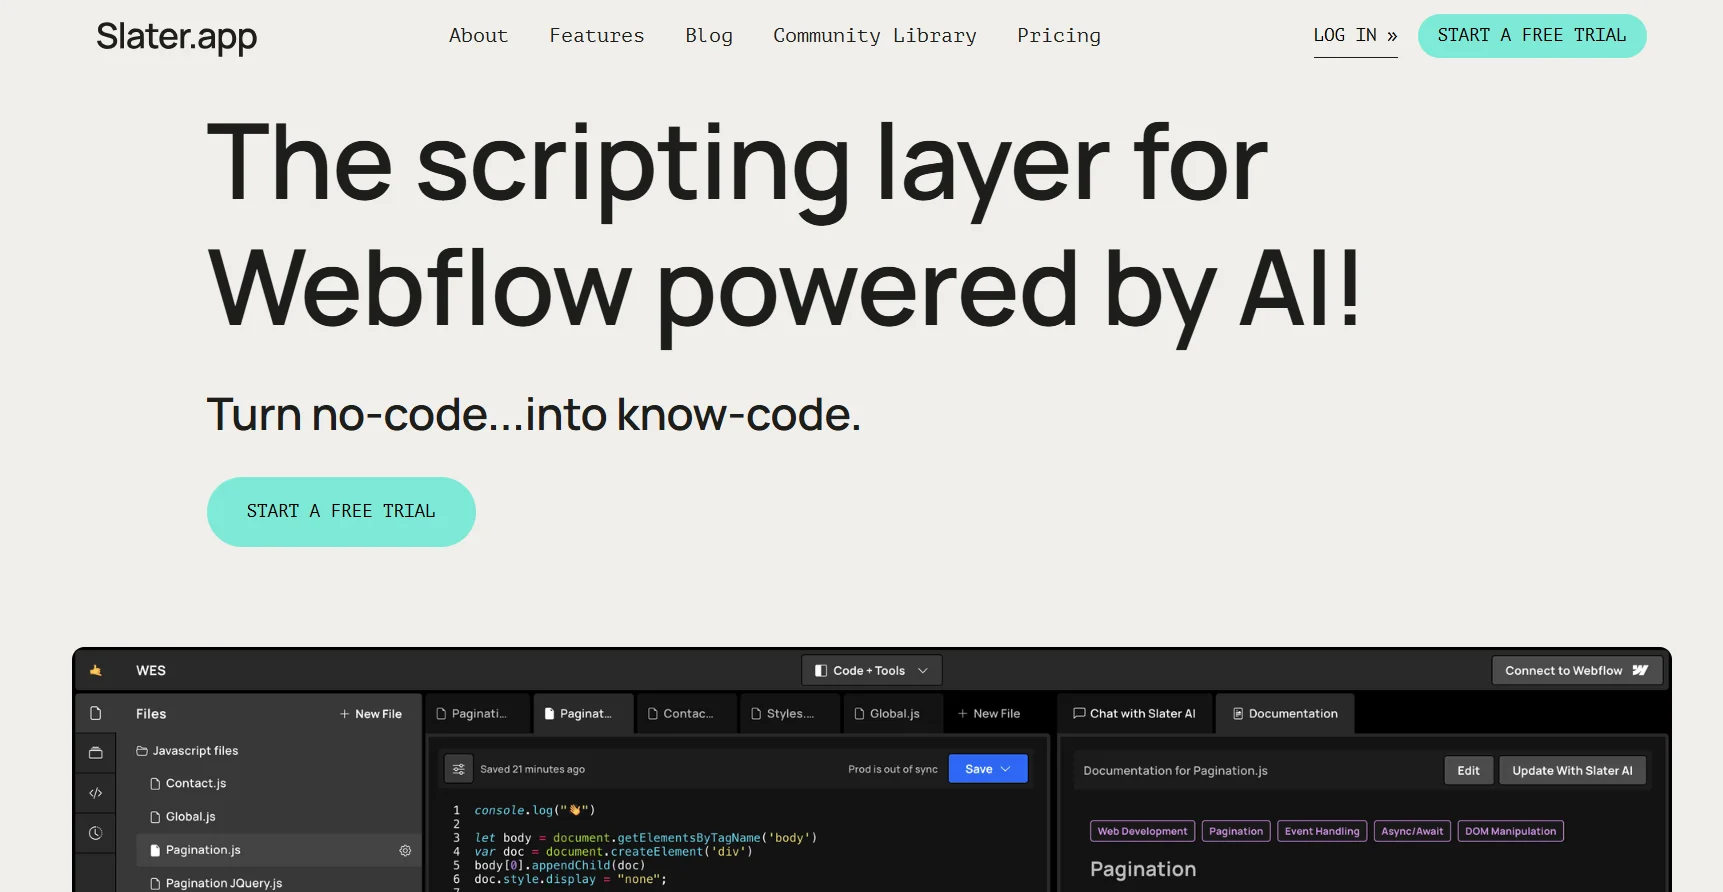Click the Update With Slater AI button
The height and width of the screenshot is (892, 1723).
point(1571,771)
